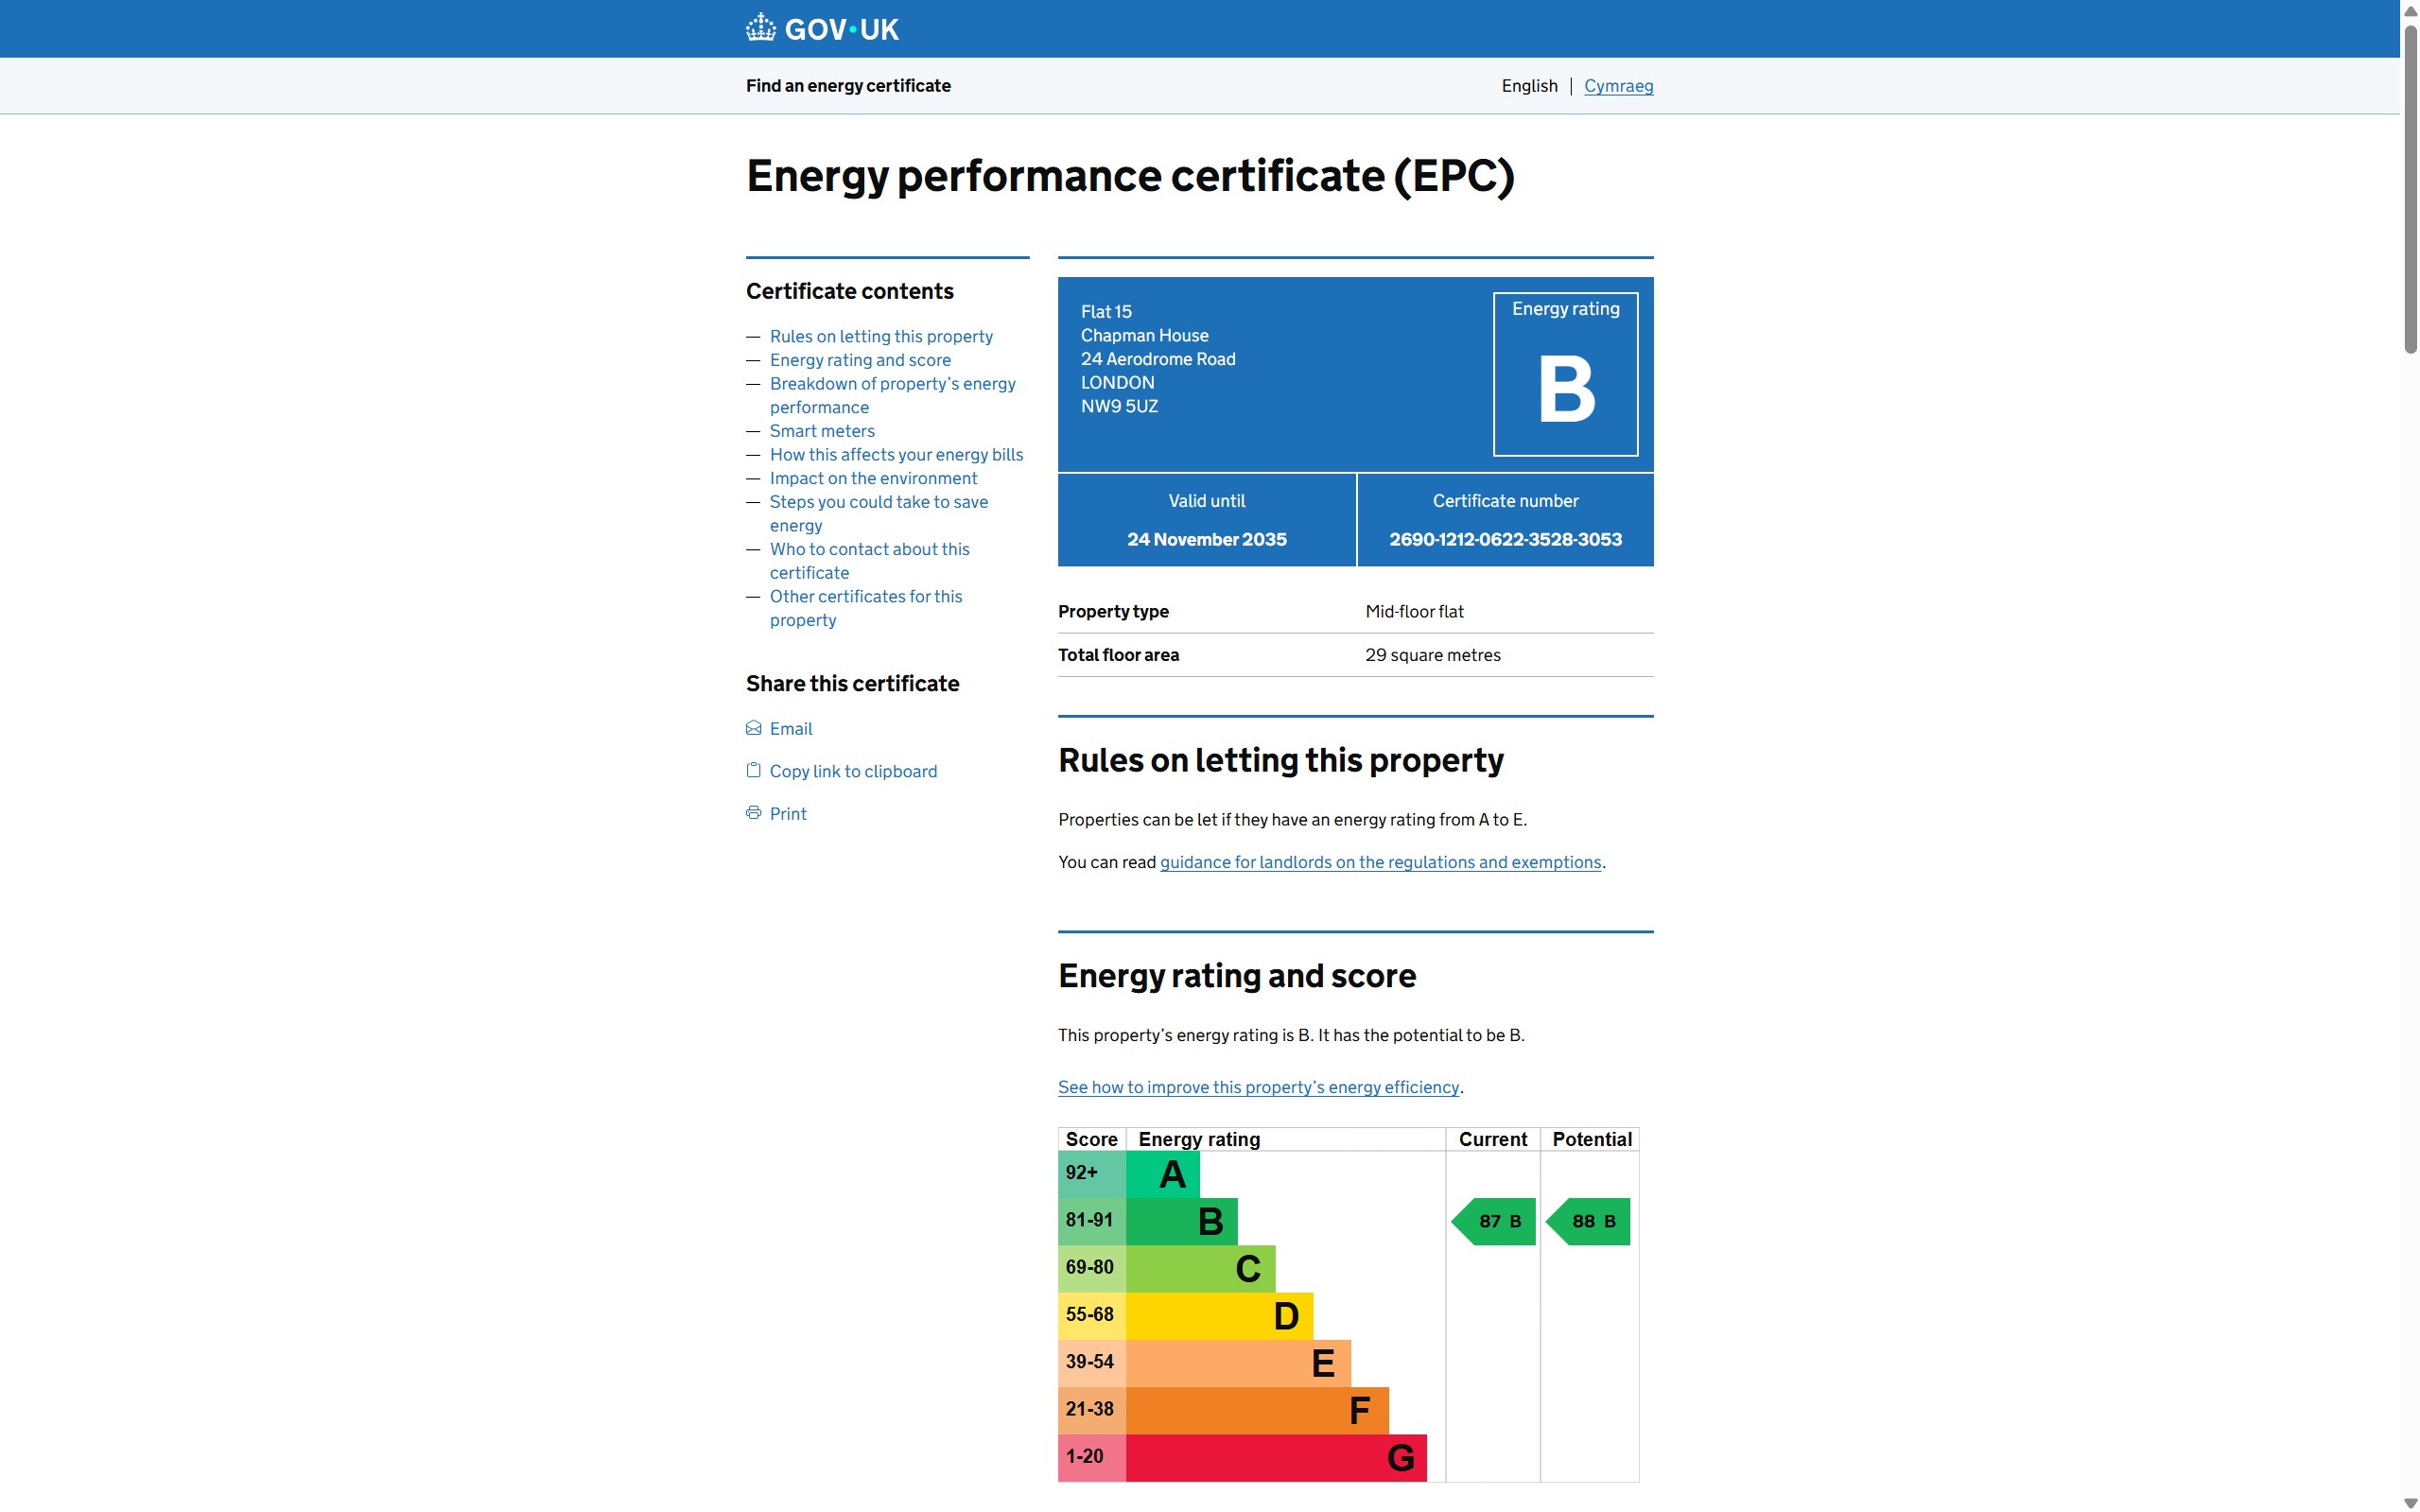Open How this affects your energy bills
The height and width of the screenshot is (1512, 2420).
[x=896, y=455]
